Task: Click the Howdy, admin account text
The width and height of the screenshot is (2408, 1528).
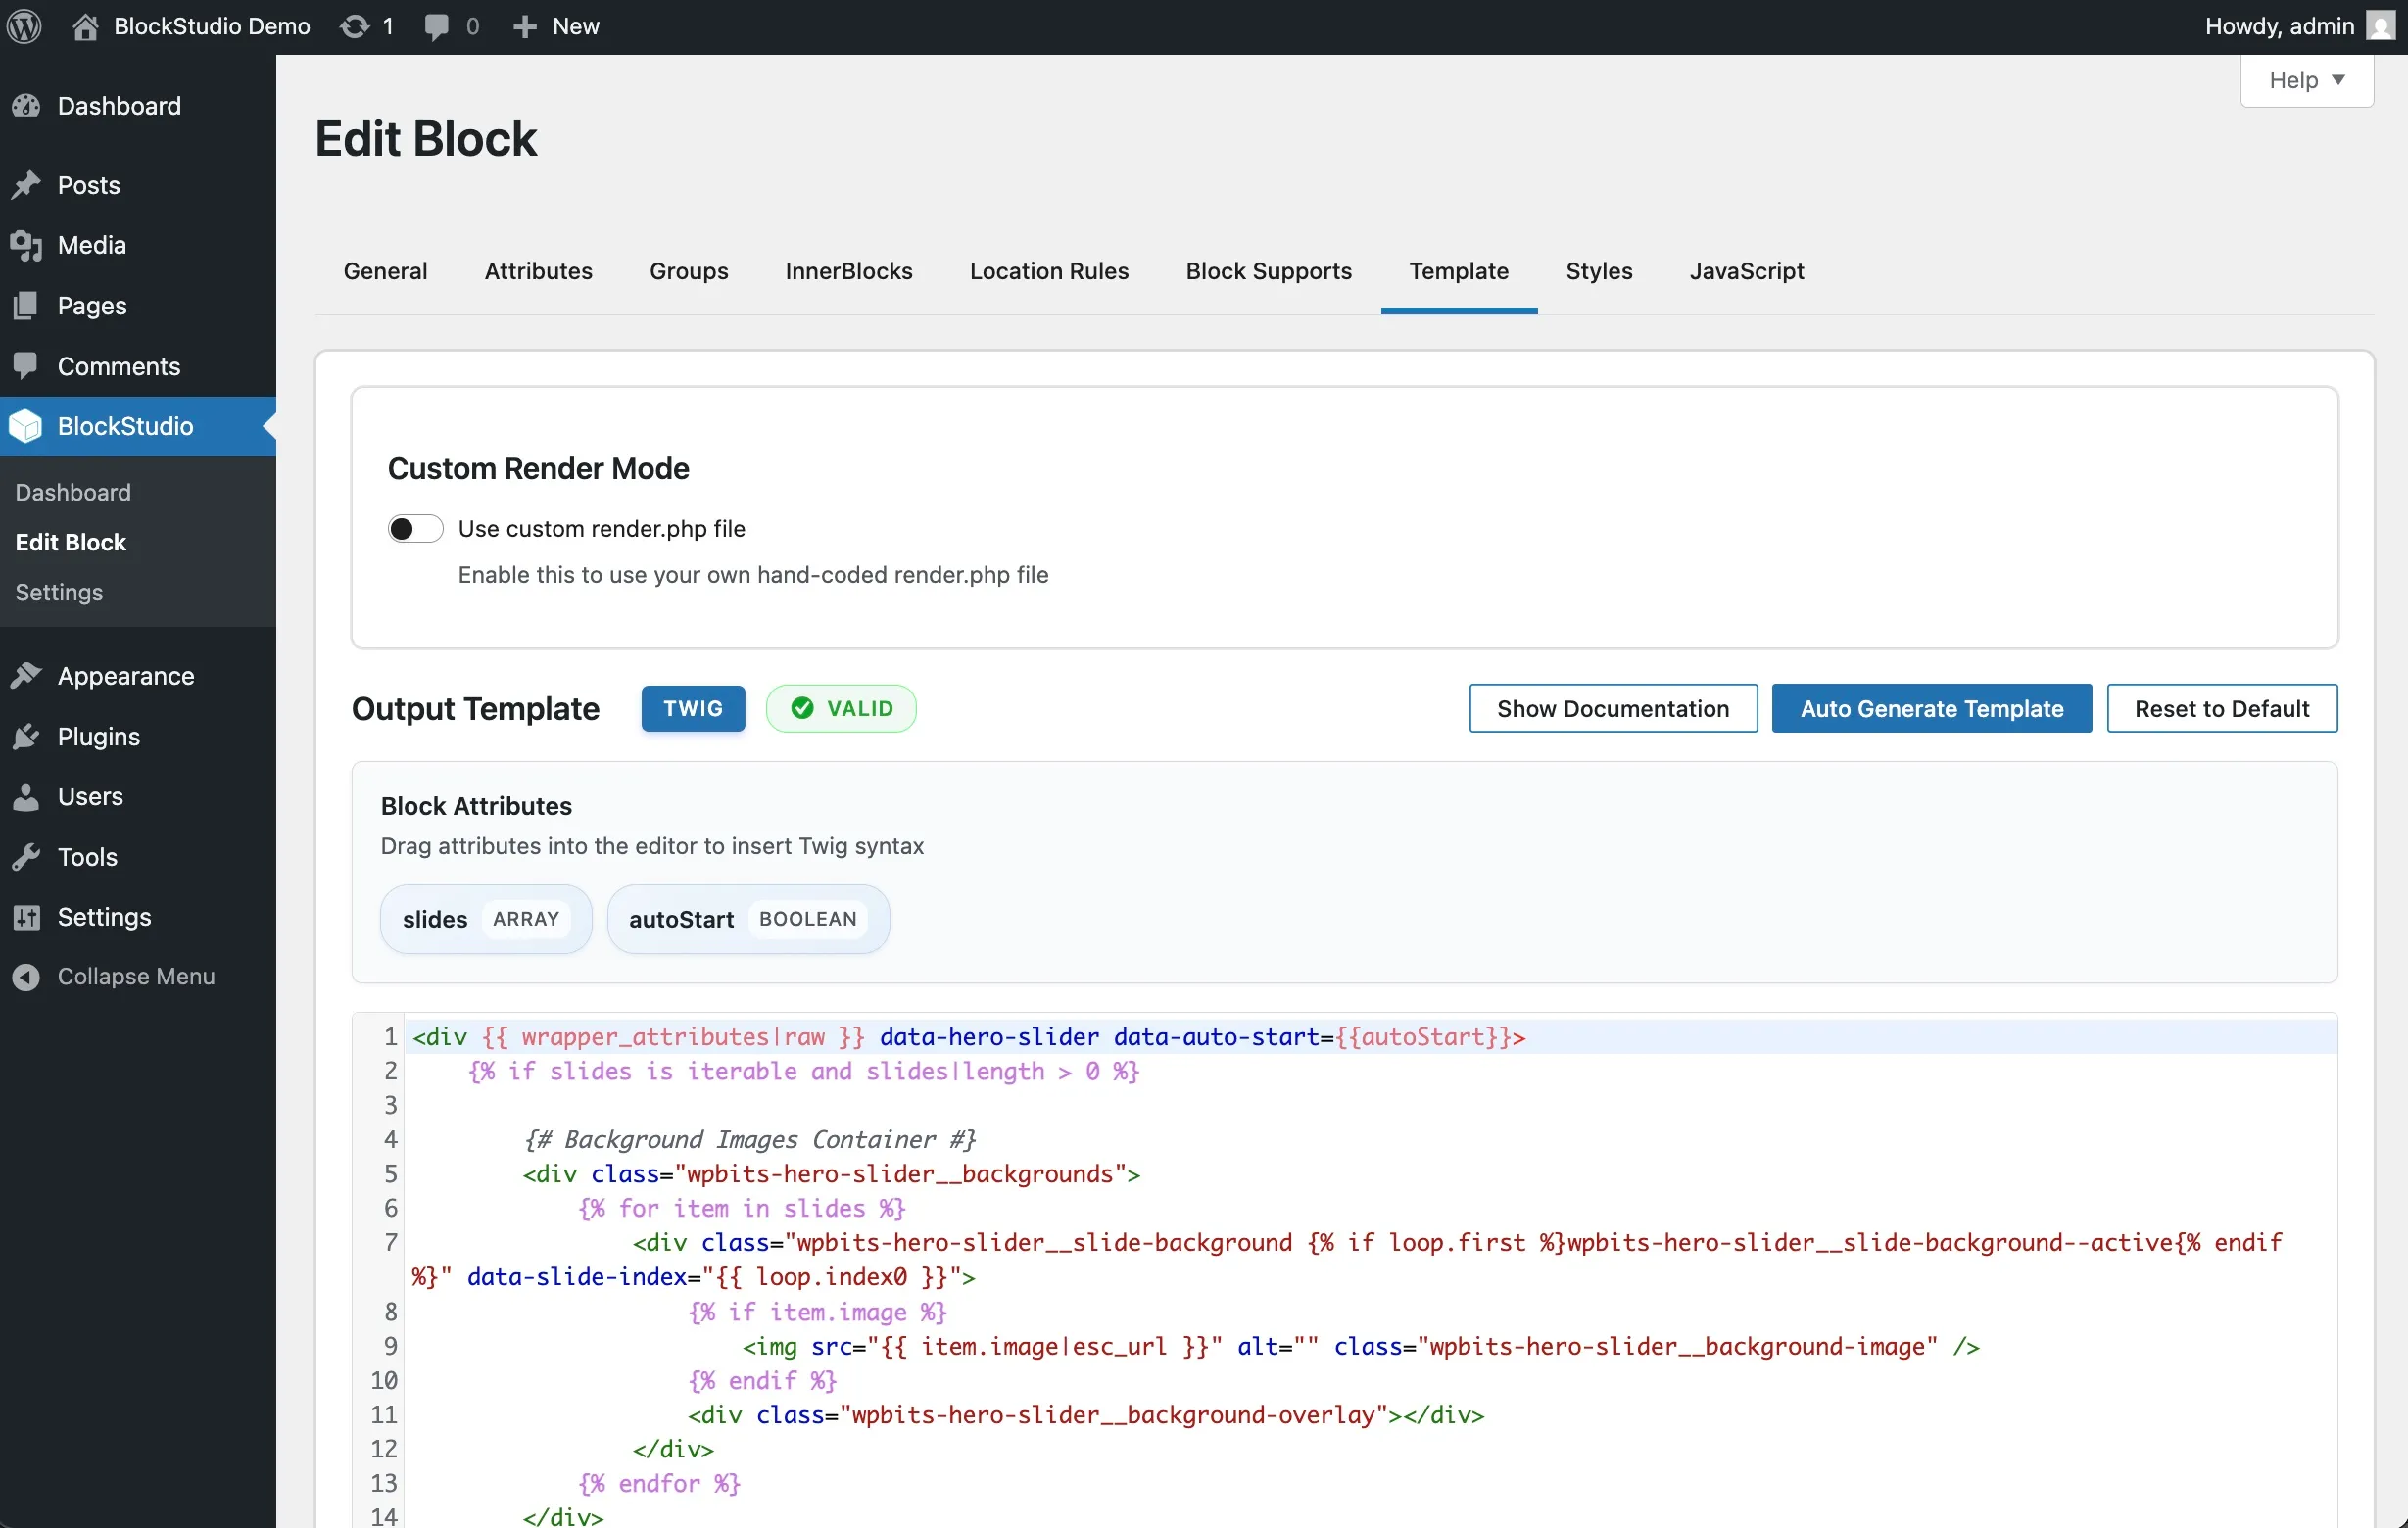Action: [x=2279, y=26]
